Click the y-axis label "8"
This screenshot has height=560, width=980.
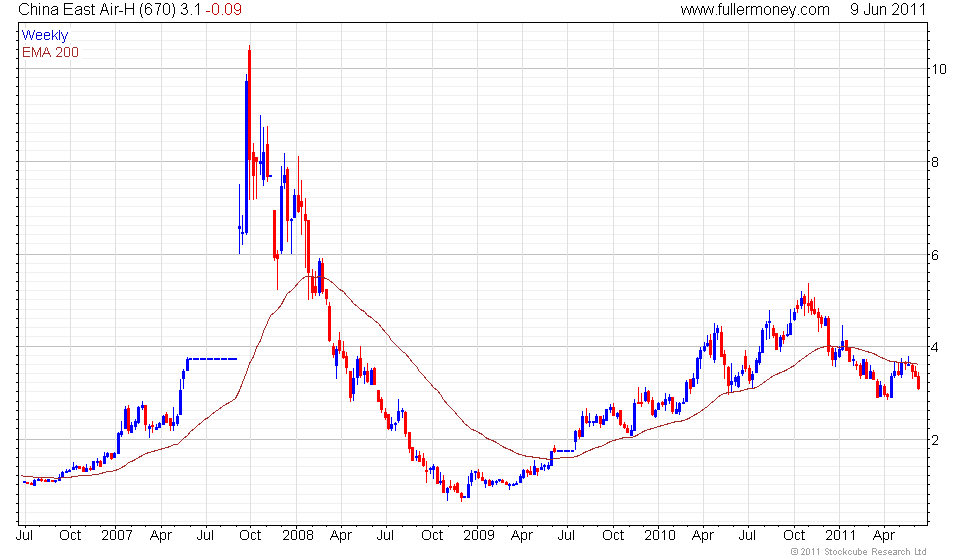coord(935,162)
